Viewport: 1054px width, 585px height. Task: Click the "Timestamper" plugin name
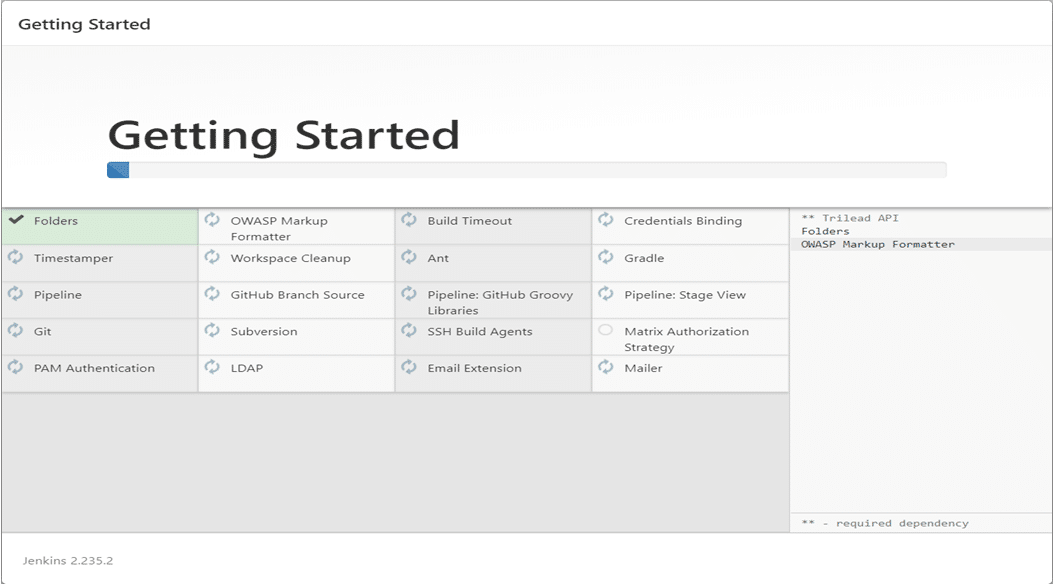[73, 258]
